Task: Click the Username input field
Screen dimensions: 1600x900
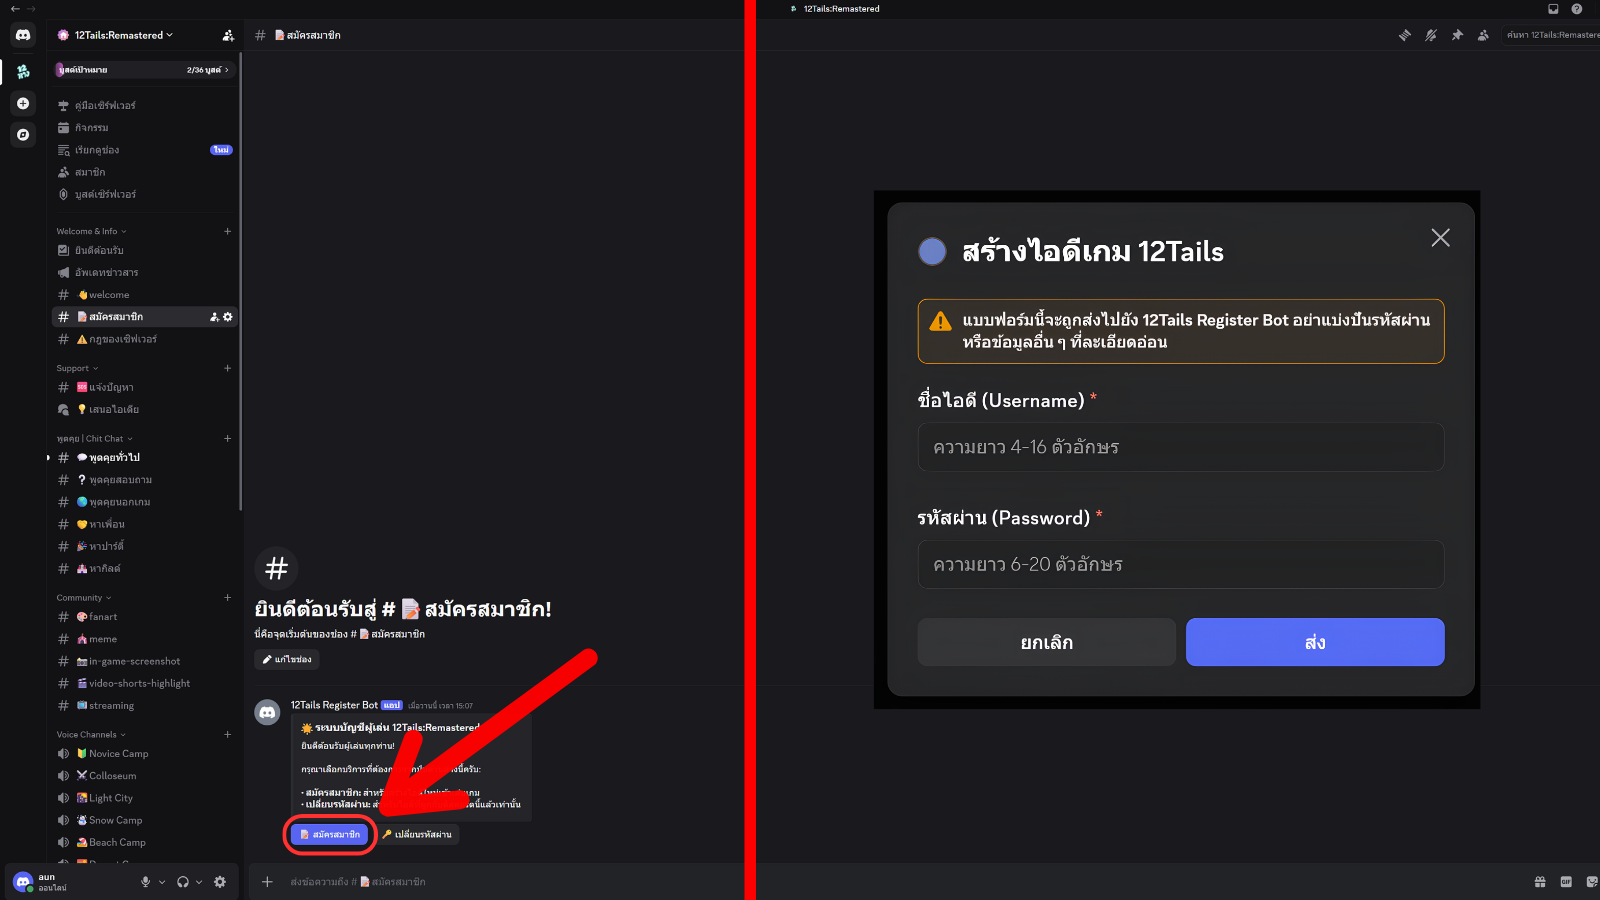Action: point(1181,447)
